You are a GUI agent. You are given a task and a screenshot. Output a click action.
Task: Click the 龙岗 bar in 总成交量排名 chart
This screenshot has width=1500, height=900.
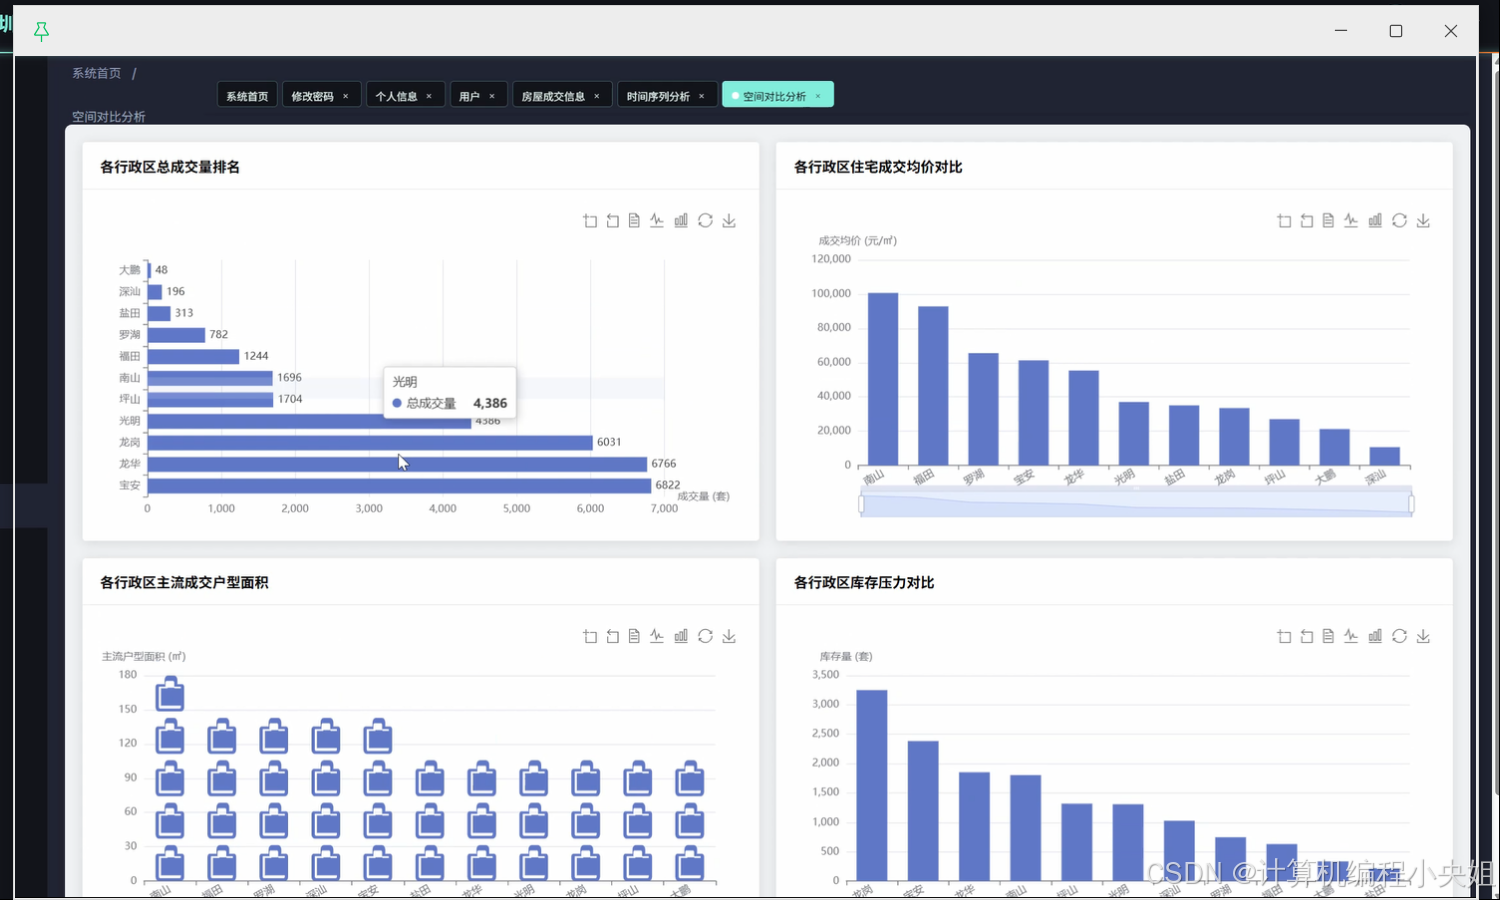tap(371, 442)
